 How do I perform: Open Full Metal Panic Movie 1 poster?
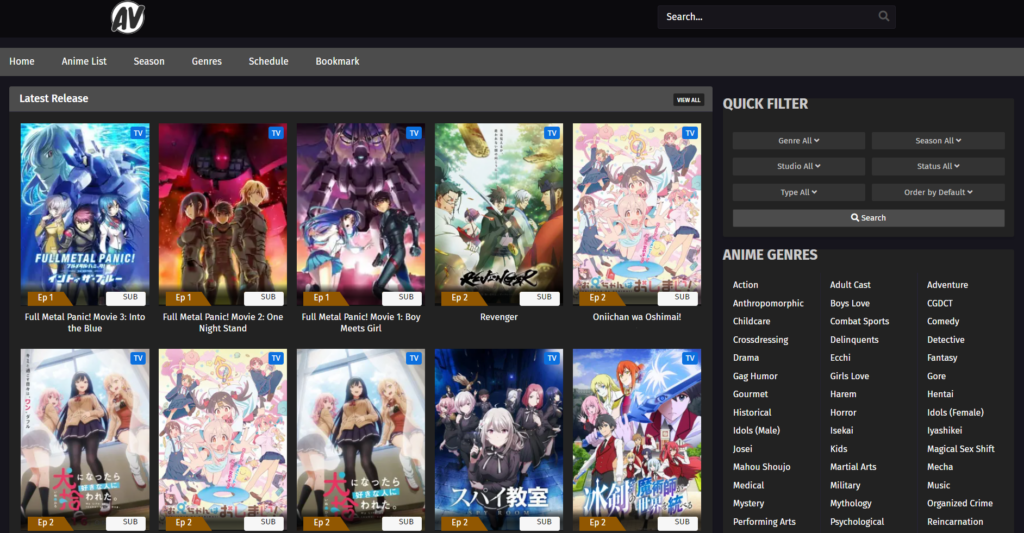point(360,214)
